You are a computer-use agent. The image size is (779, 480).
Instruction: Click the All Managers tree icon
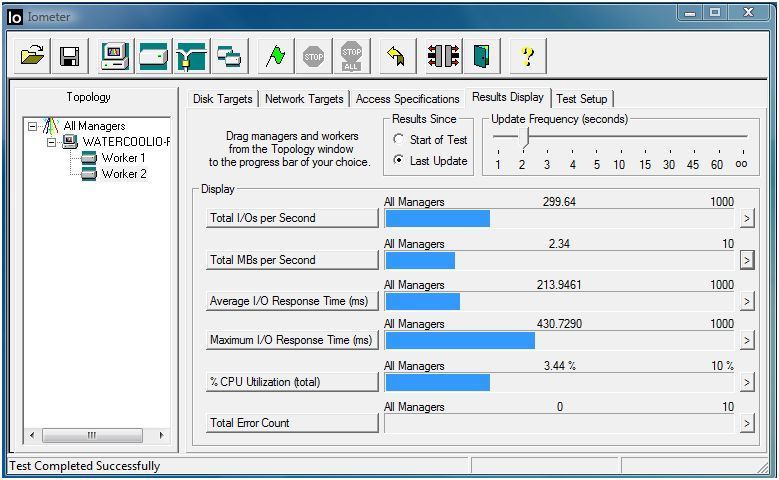[51, 126]
